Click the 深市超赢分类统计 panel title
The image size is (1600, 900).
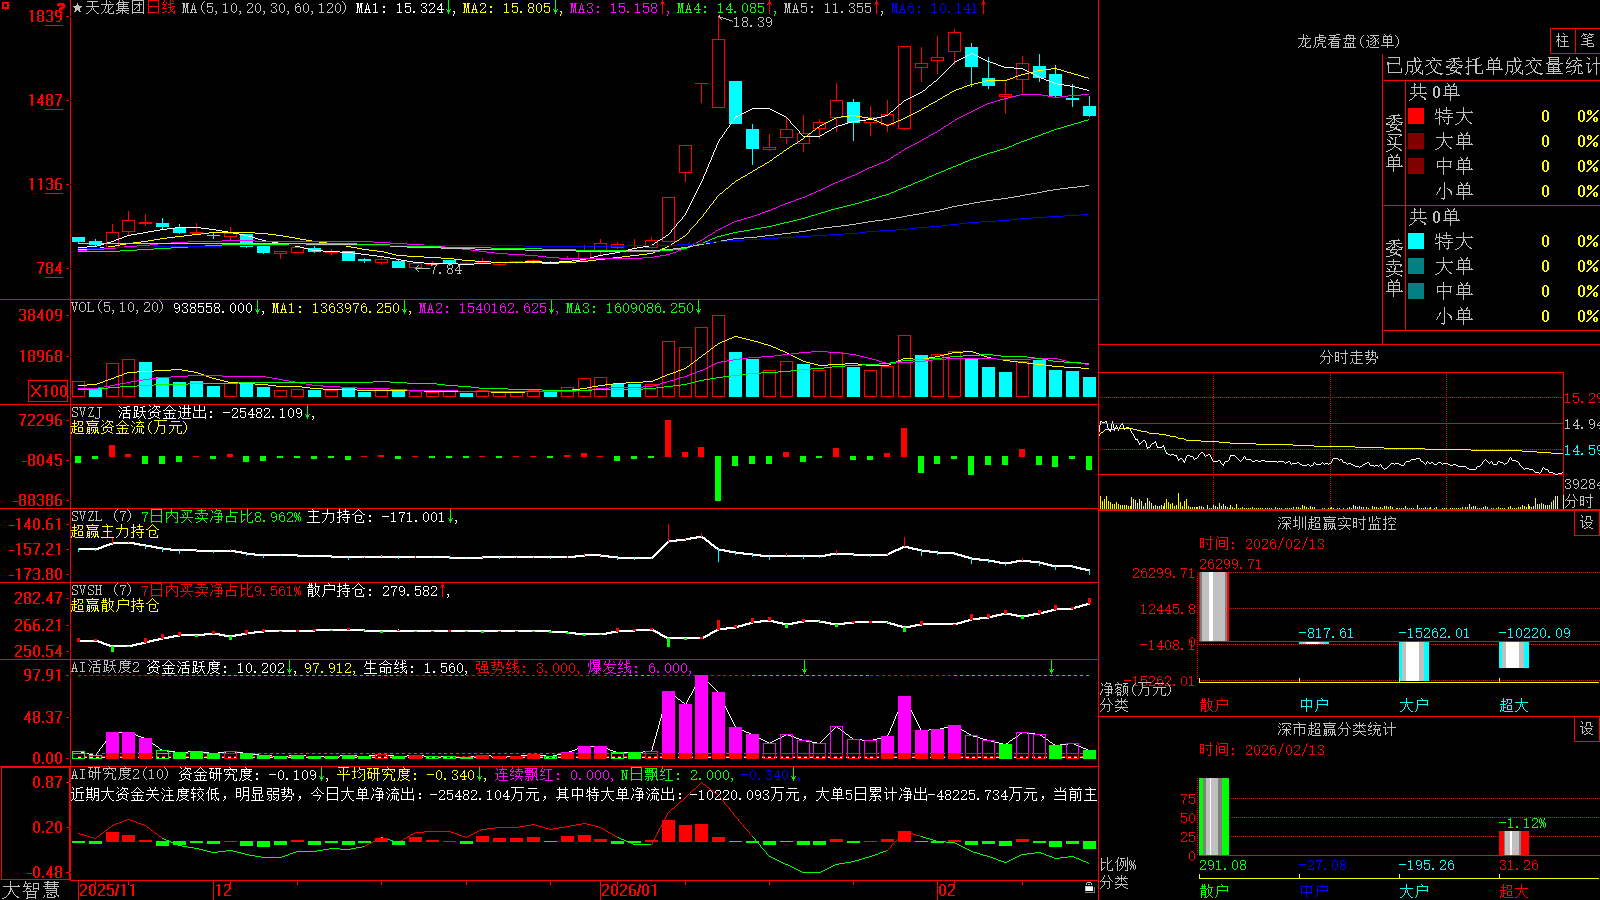pos(1336,729)
